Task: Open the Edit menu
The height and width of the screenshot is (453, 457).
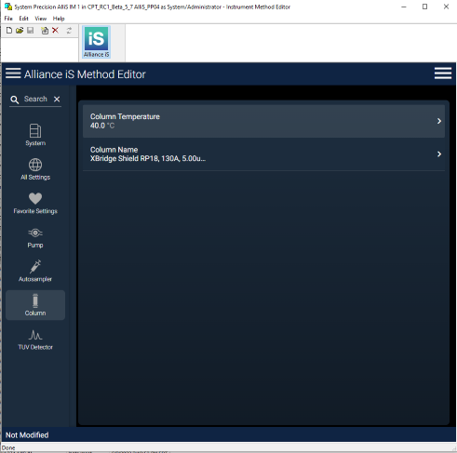Action: click(x=24, y=18)
